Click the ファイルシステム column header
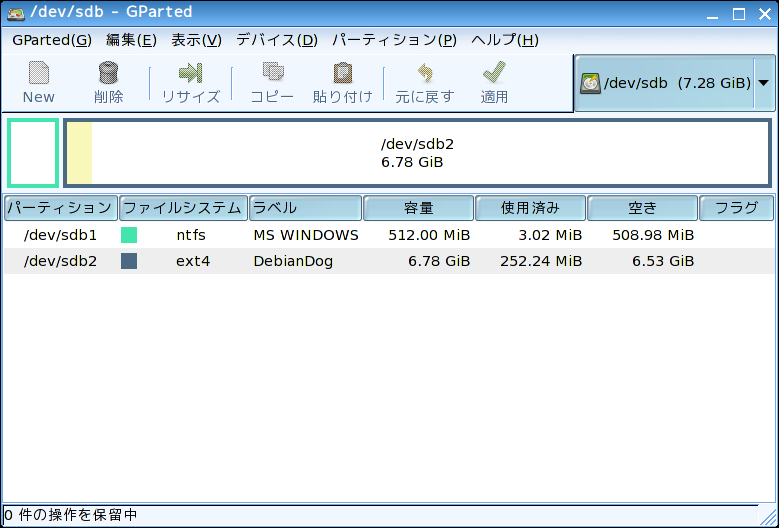 pyautogui.click(x=183, y=208)
